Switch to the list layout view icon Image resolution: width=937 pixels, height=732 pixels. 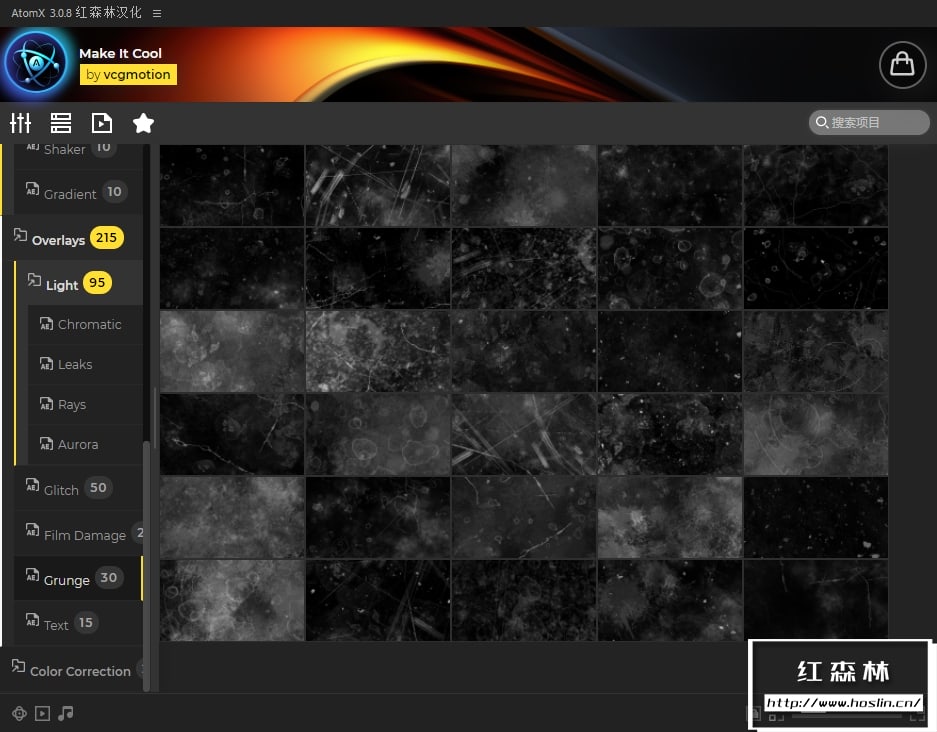pyautogui.click(x=61, y=123)
